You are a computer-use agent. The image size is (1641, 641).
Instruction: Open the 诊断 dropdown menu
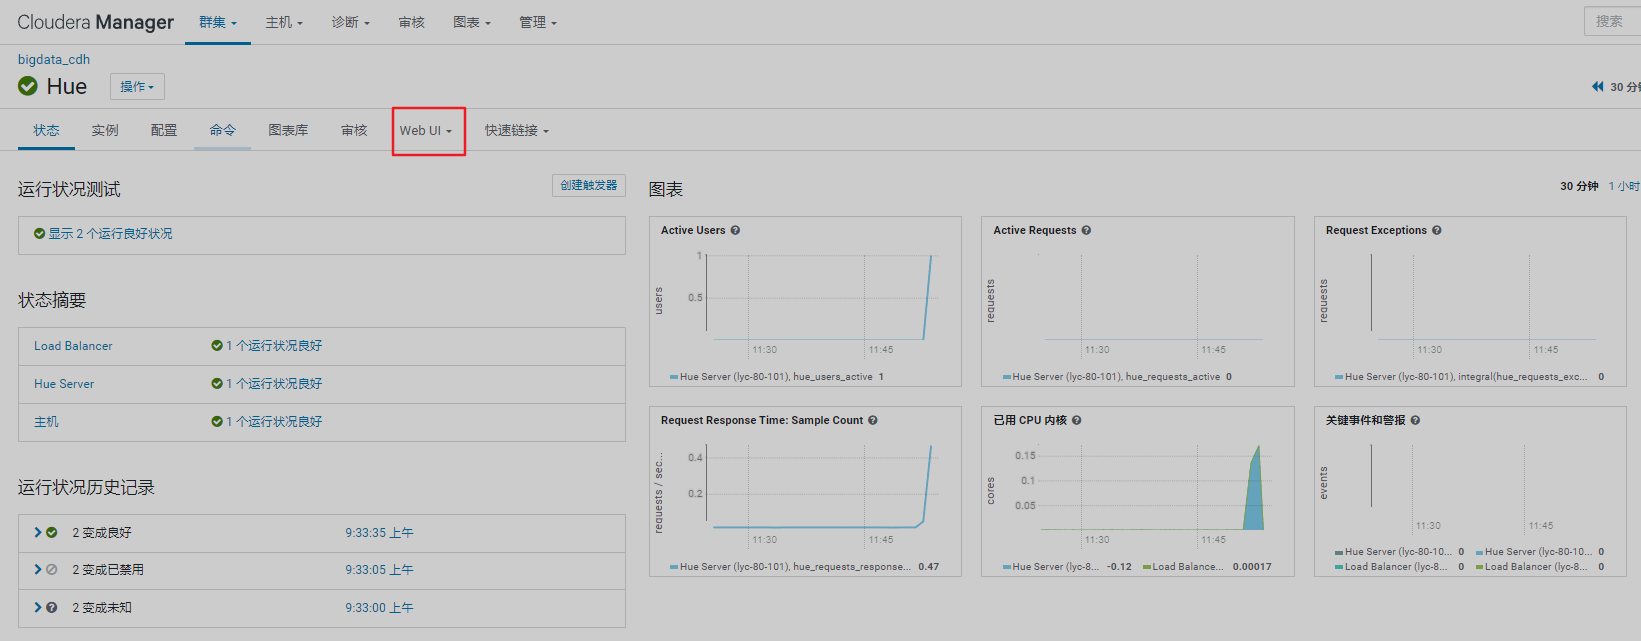351,22
